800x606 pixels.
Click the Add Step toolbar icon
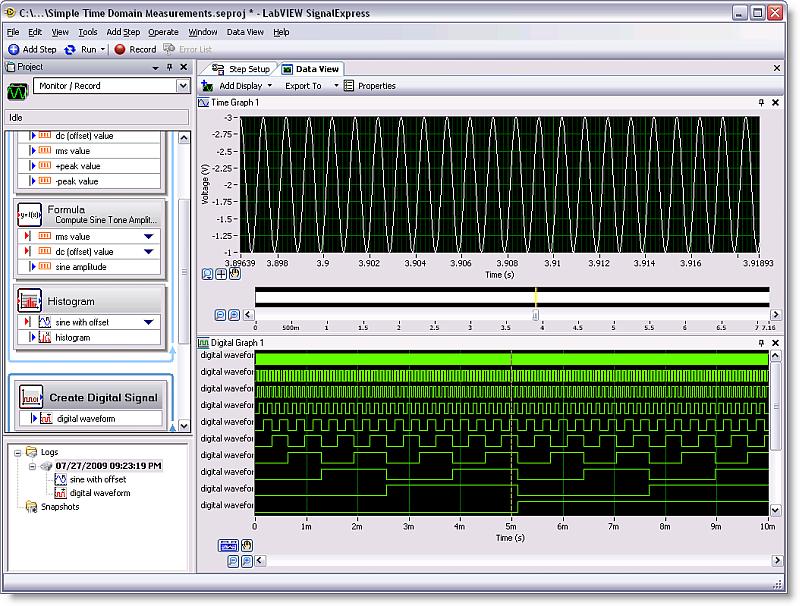14,49
